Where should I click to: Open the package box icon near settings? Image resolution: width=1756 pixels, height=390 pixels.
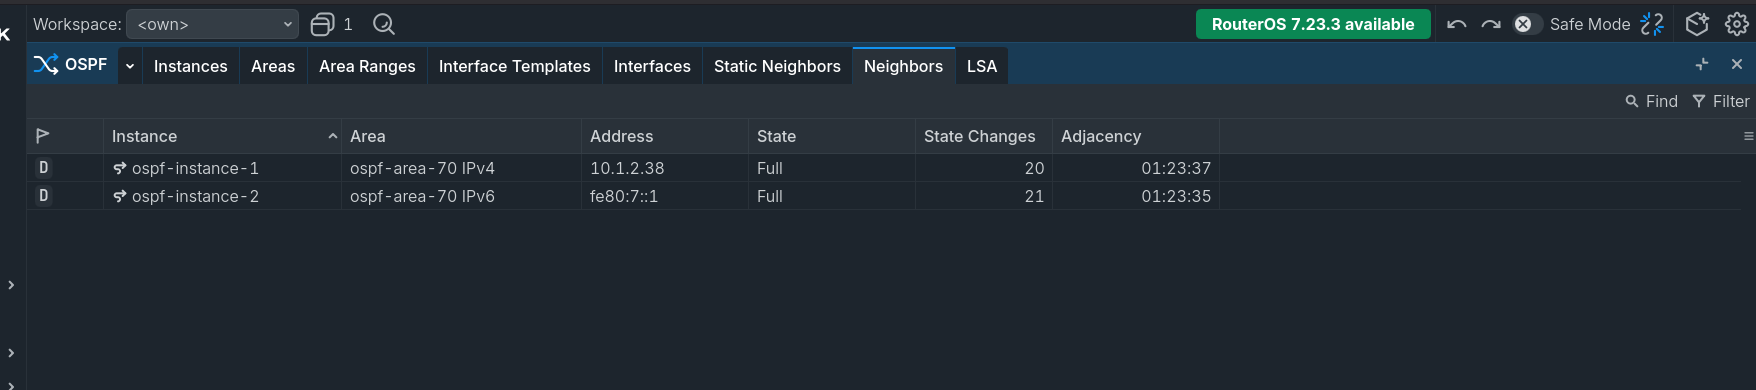1697,24
